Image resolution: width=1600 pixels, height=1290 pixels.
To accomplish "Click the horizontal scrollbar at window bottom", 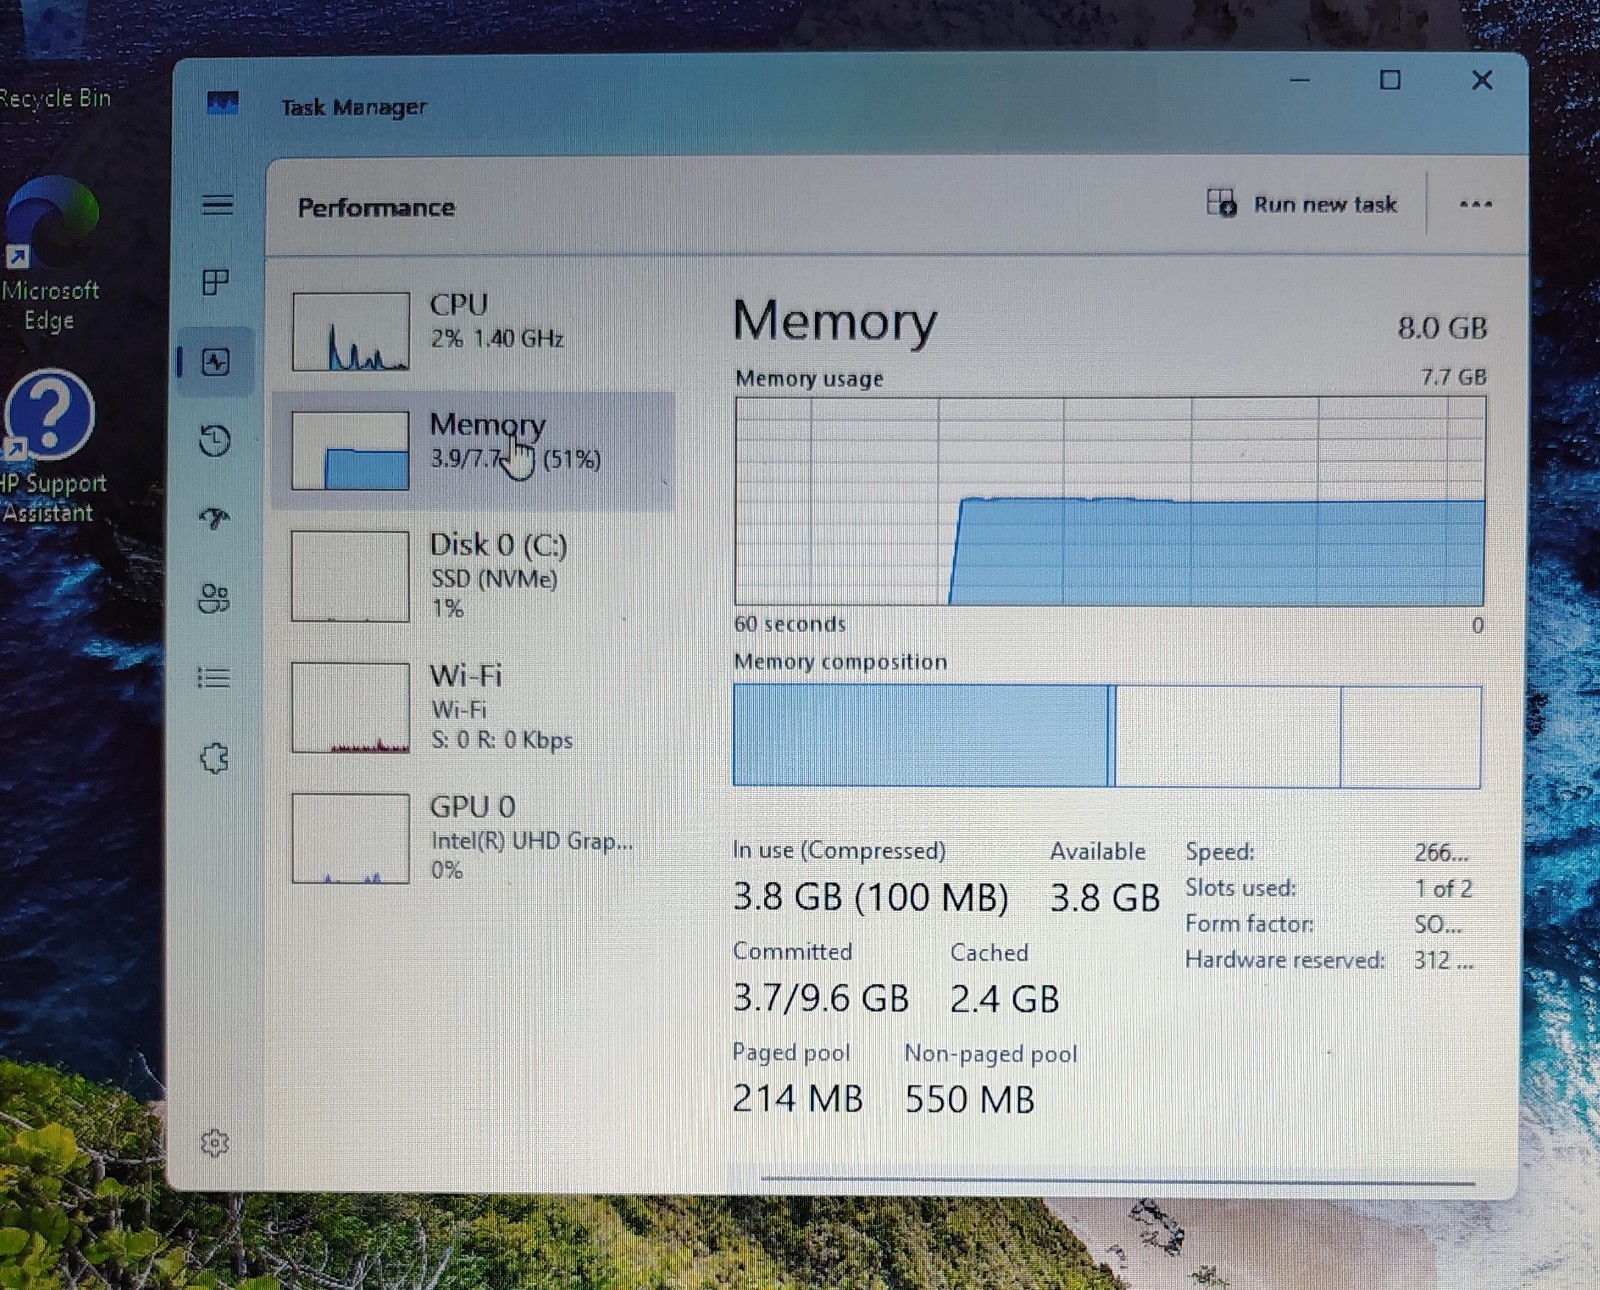I will (1117, 1181).
